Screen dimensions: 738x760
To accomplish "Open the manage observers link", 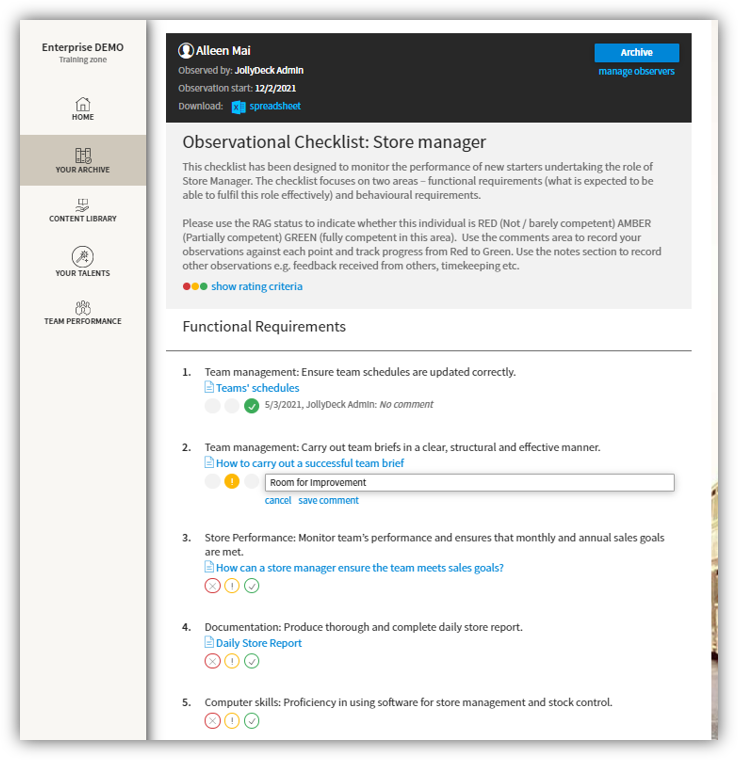I will click(636, 71).
